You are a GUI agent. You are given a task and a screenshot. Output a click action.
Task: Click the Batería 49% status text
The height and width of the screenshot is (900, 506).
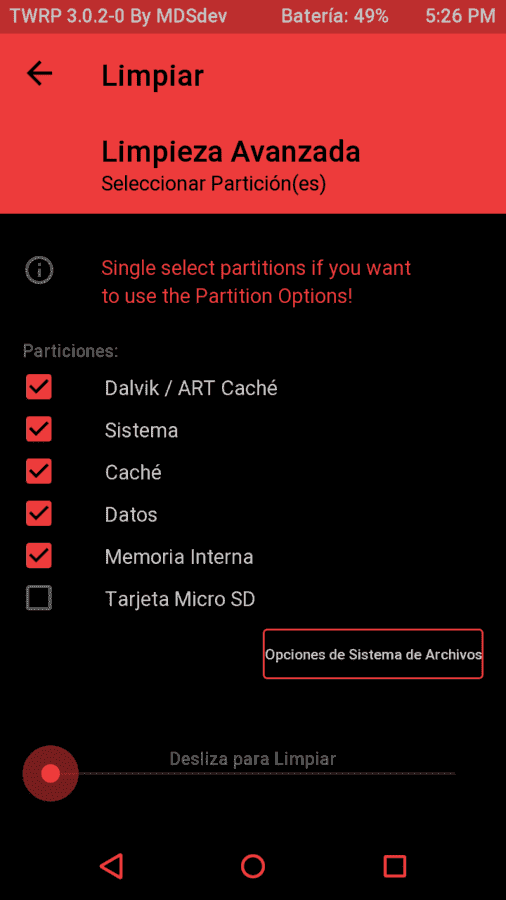tap(334, 16)
